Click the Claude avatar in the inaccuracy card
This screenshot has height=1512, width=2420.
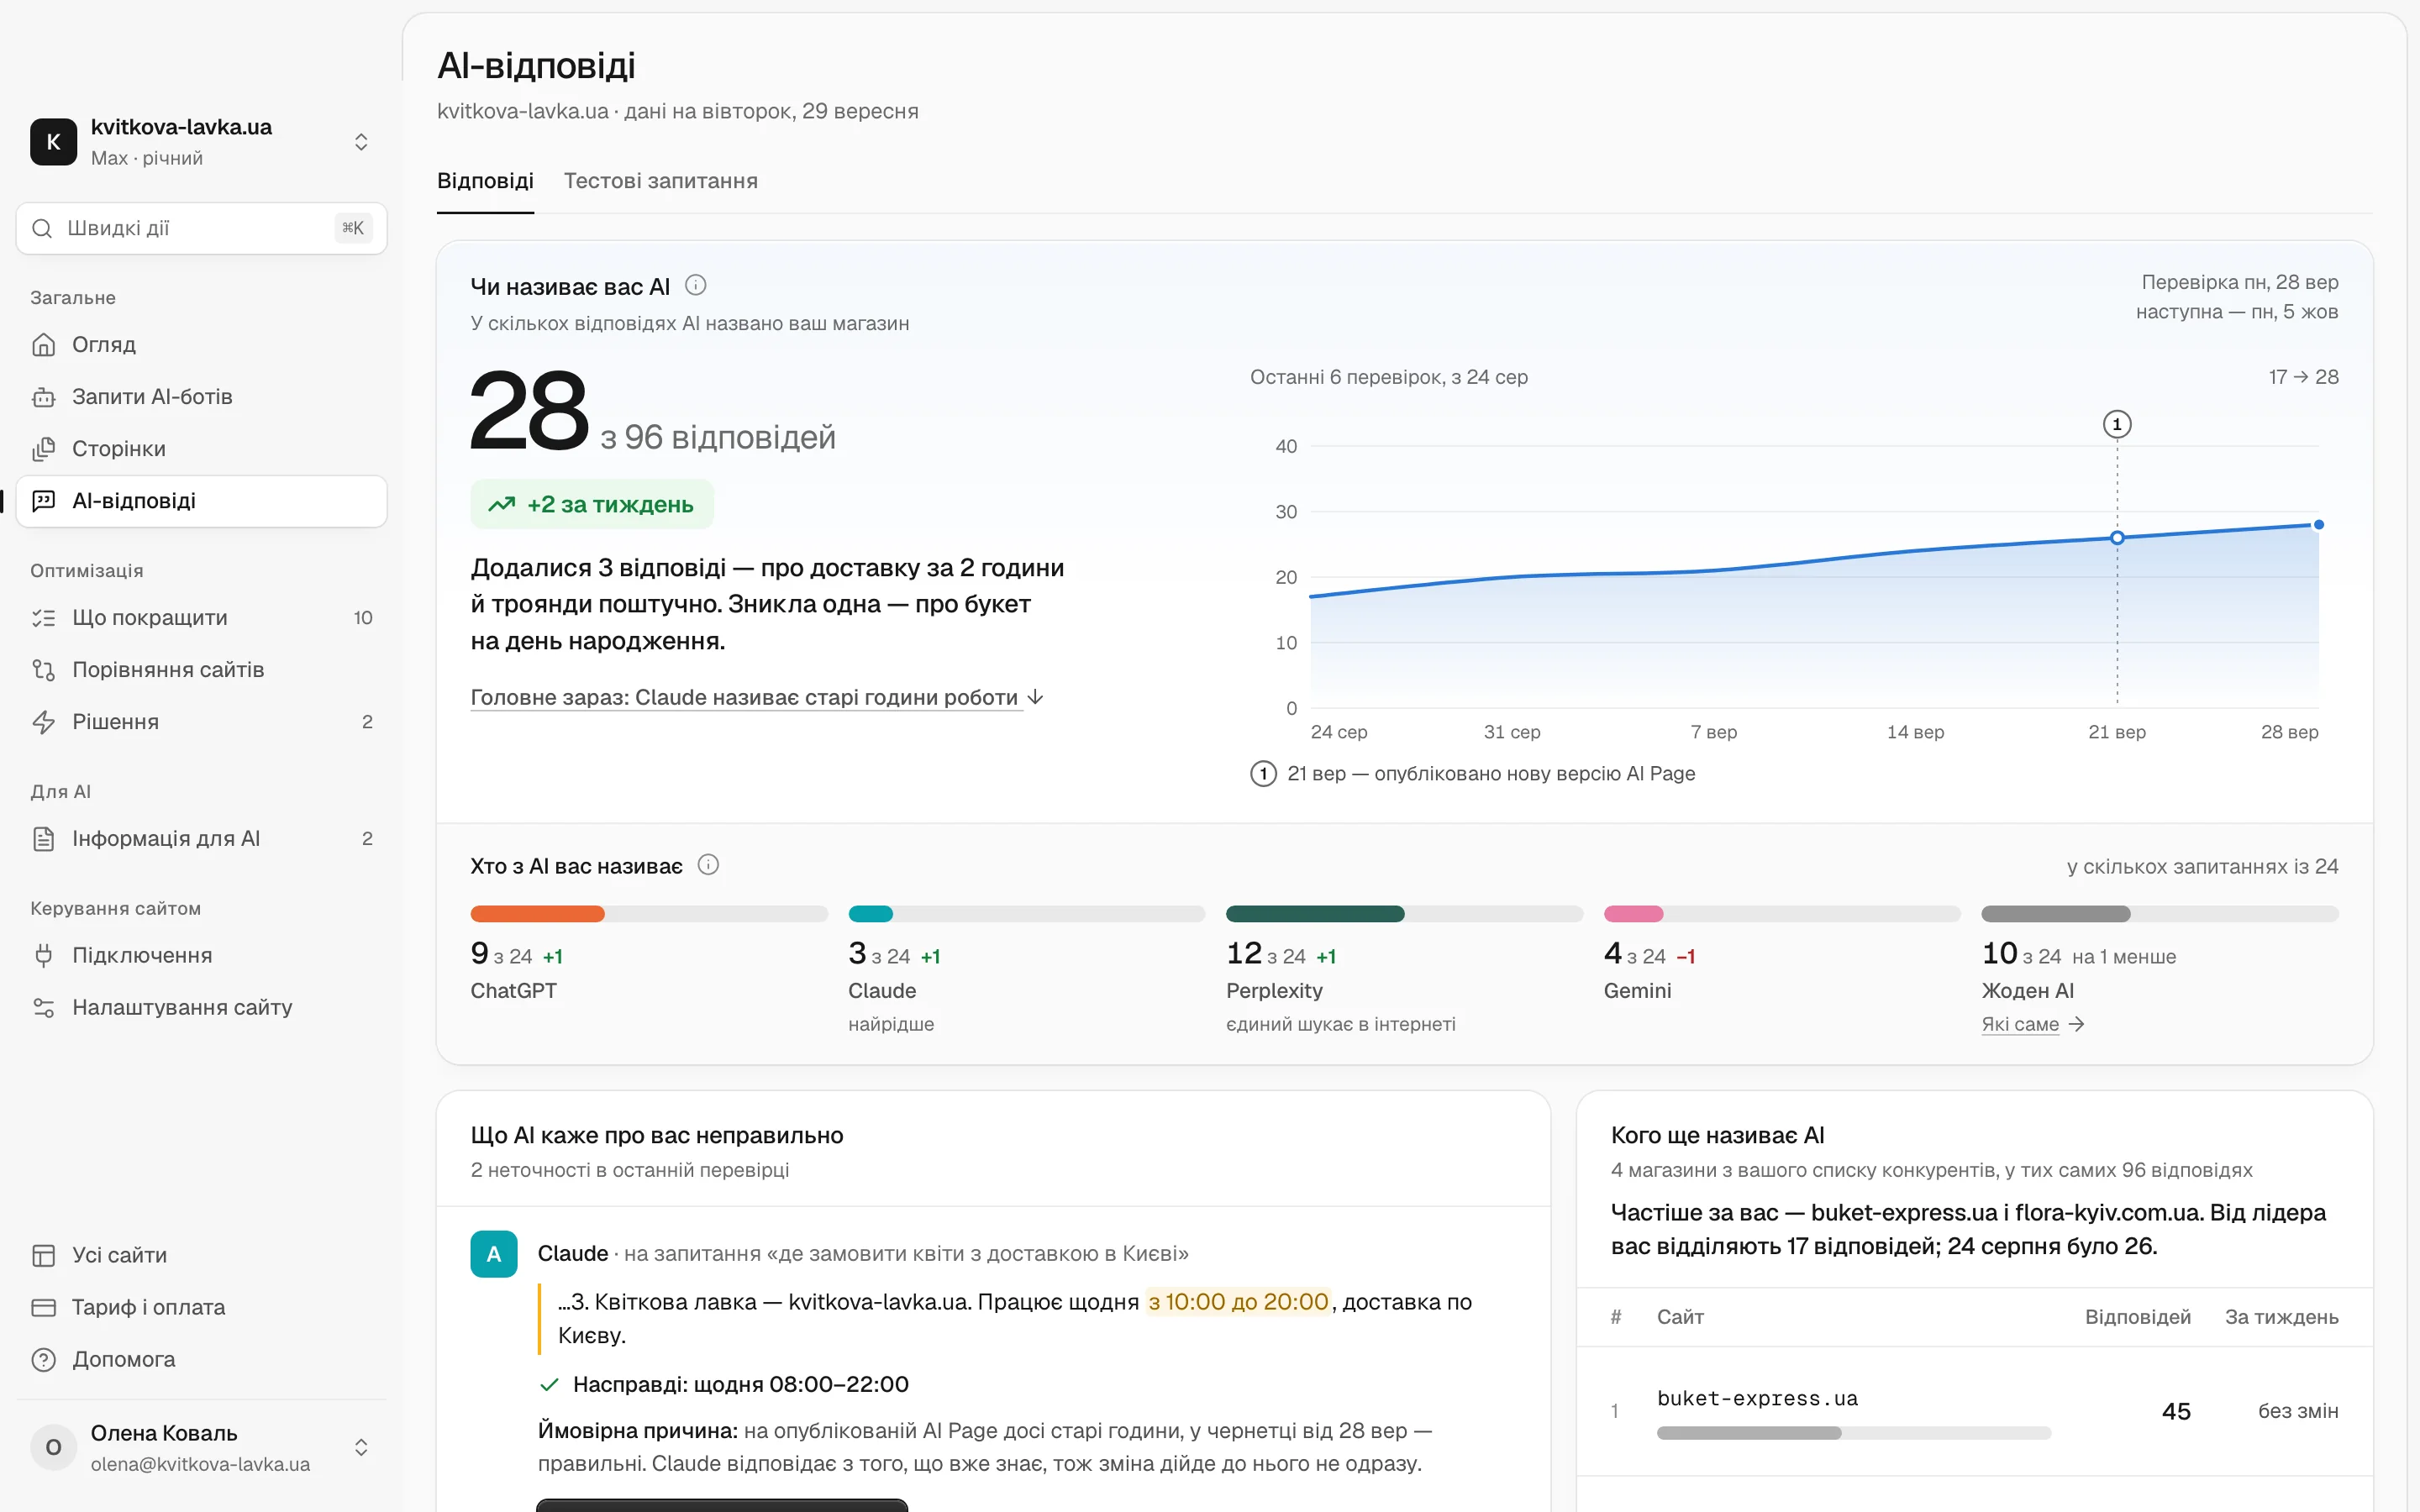click(x=494, y=1254)
